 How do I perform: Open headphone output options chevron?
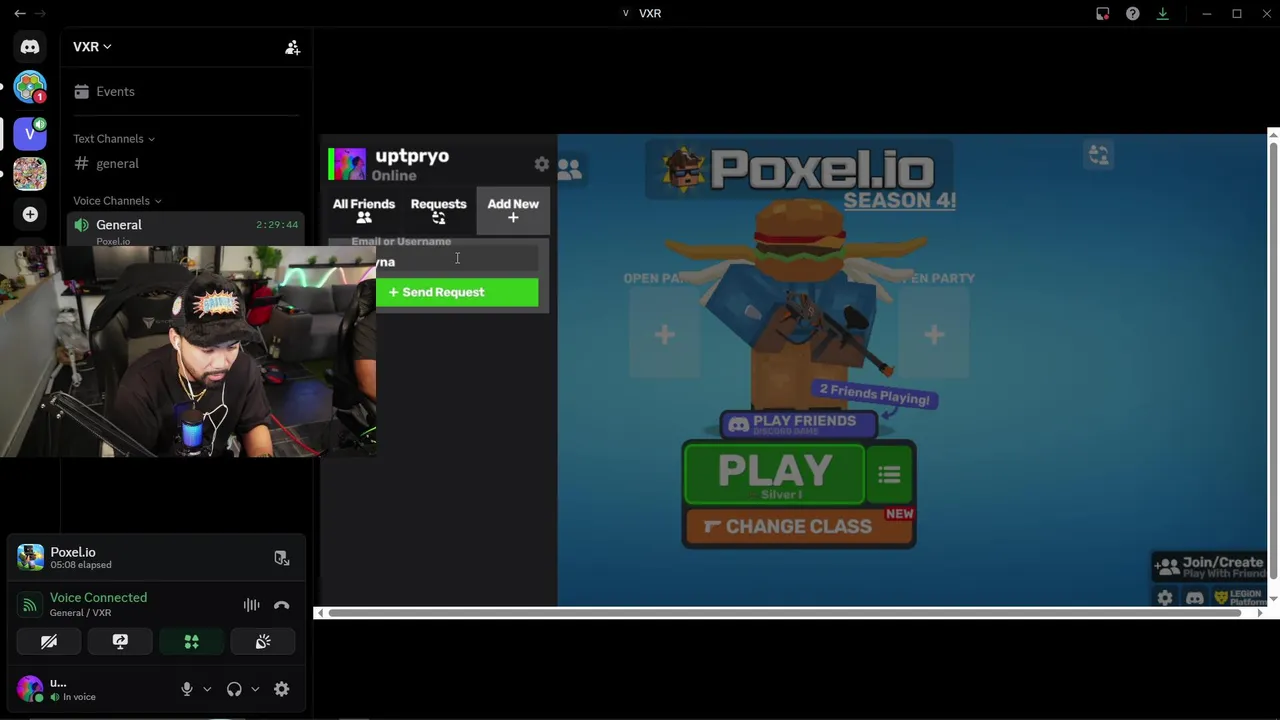click(255, 689)
